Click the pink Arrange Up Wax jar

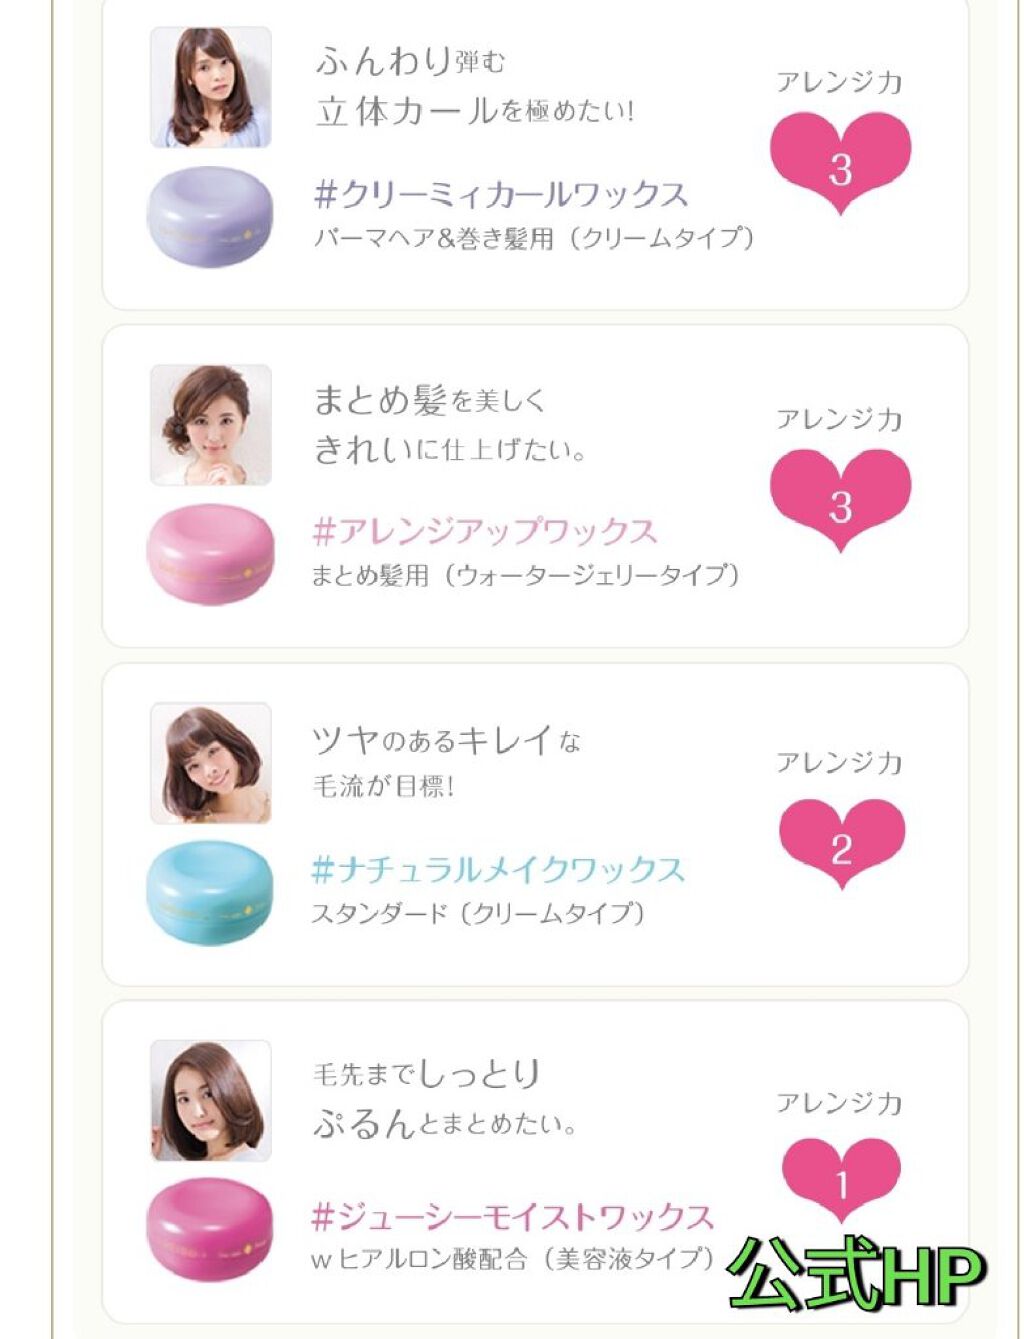pyautogui.click(x=209, y=553)
